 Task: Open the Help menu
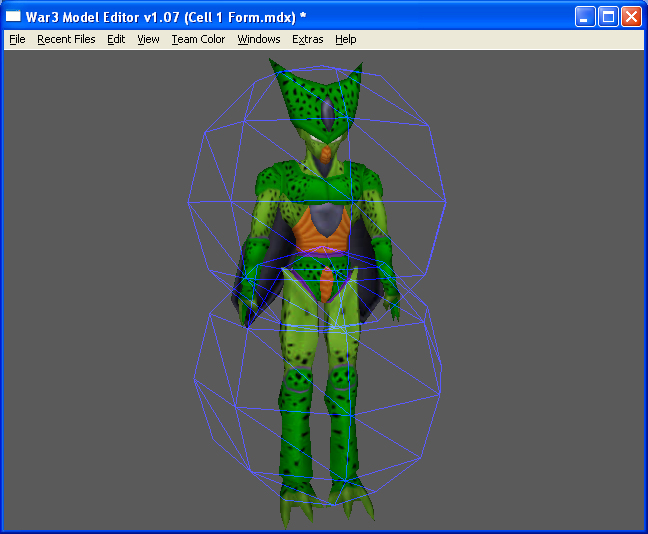[346, 39]
